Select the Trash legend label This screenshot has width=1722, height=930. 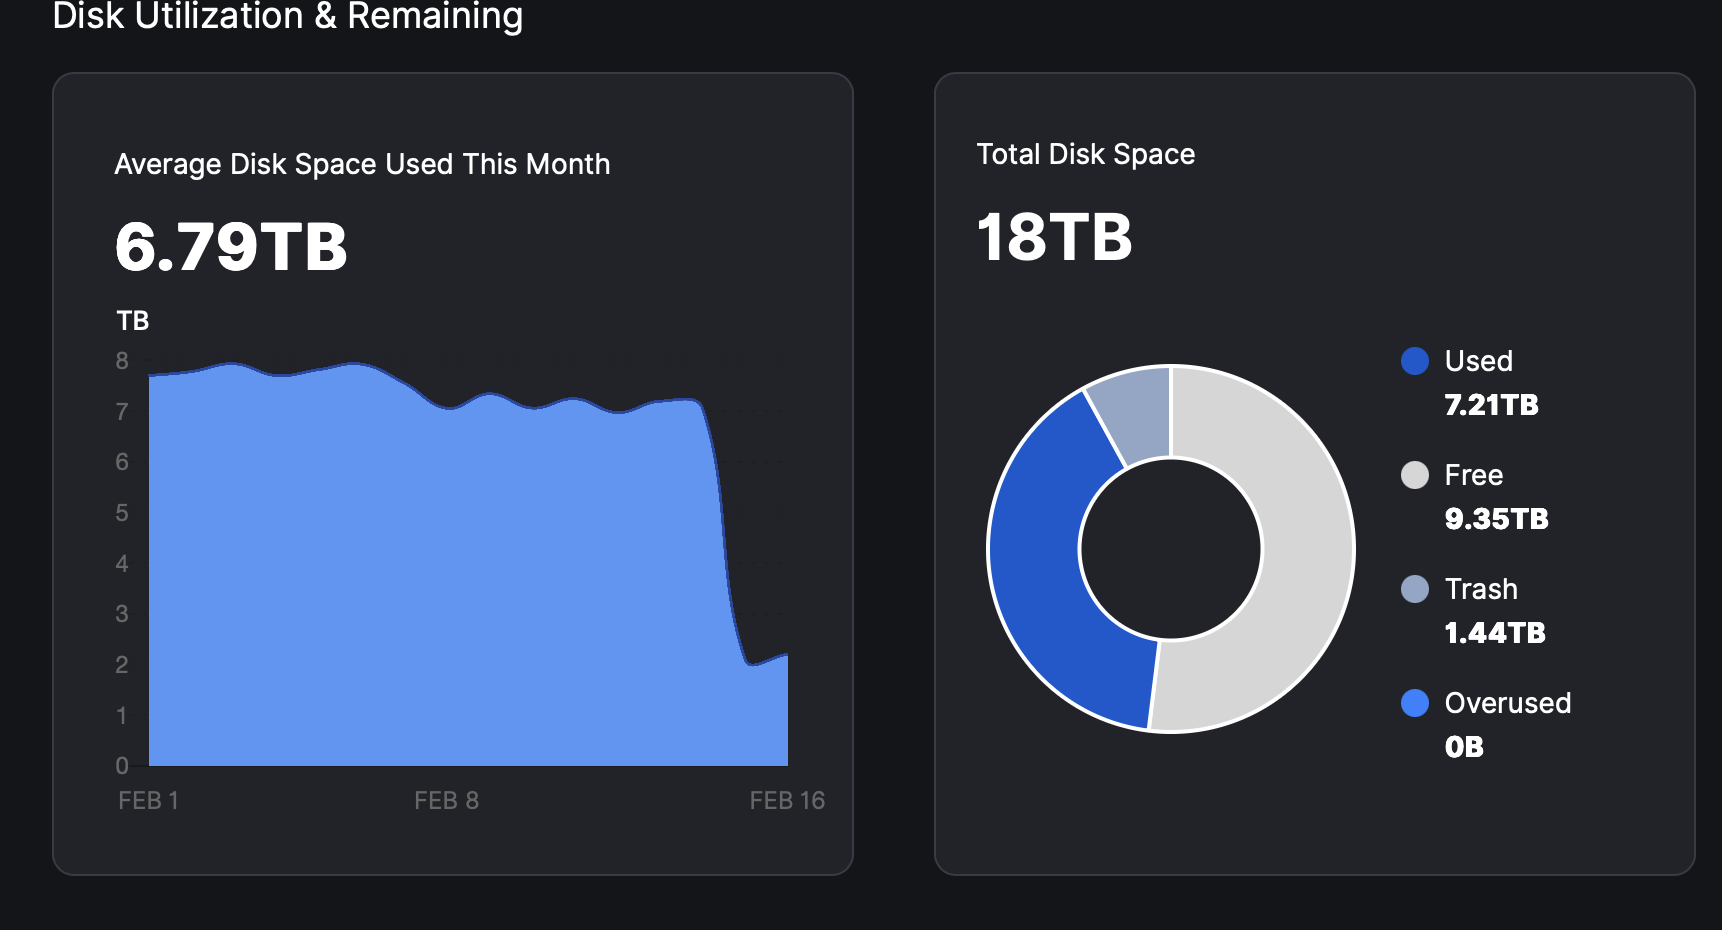coord(1481,589)
